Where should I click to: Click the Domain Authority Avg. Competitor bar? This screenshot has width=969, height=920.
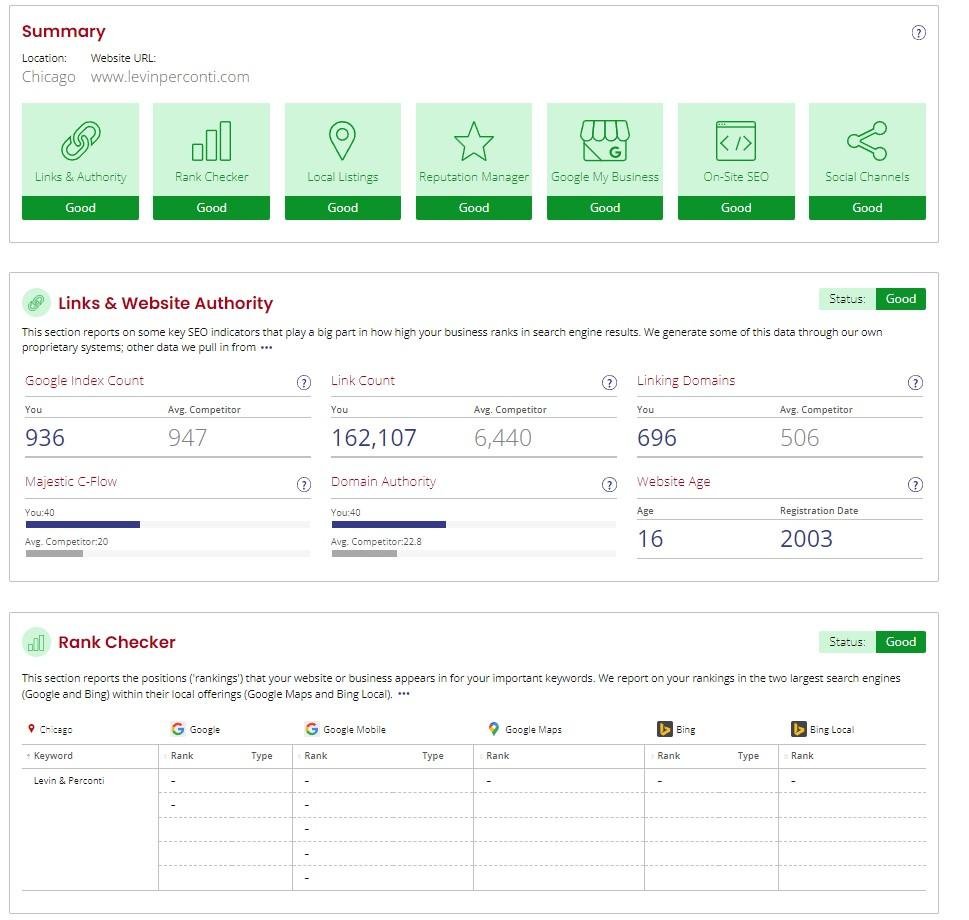pyautogui.click(x=364, y=554)
